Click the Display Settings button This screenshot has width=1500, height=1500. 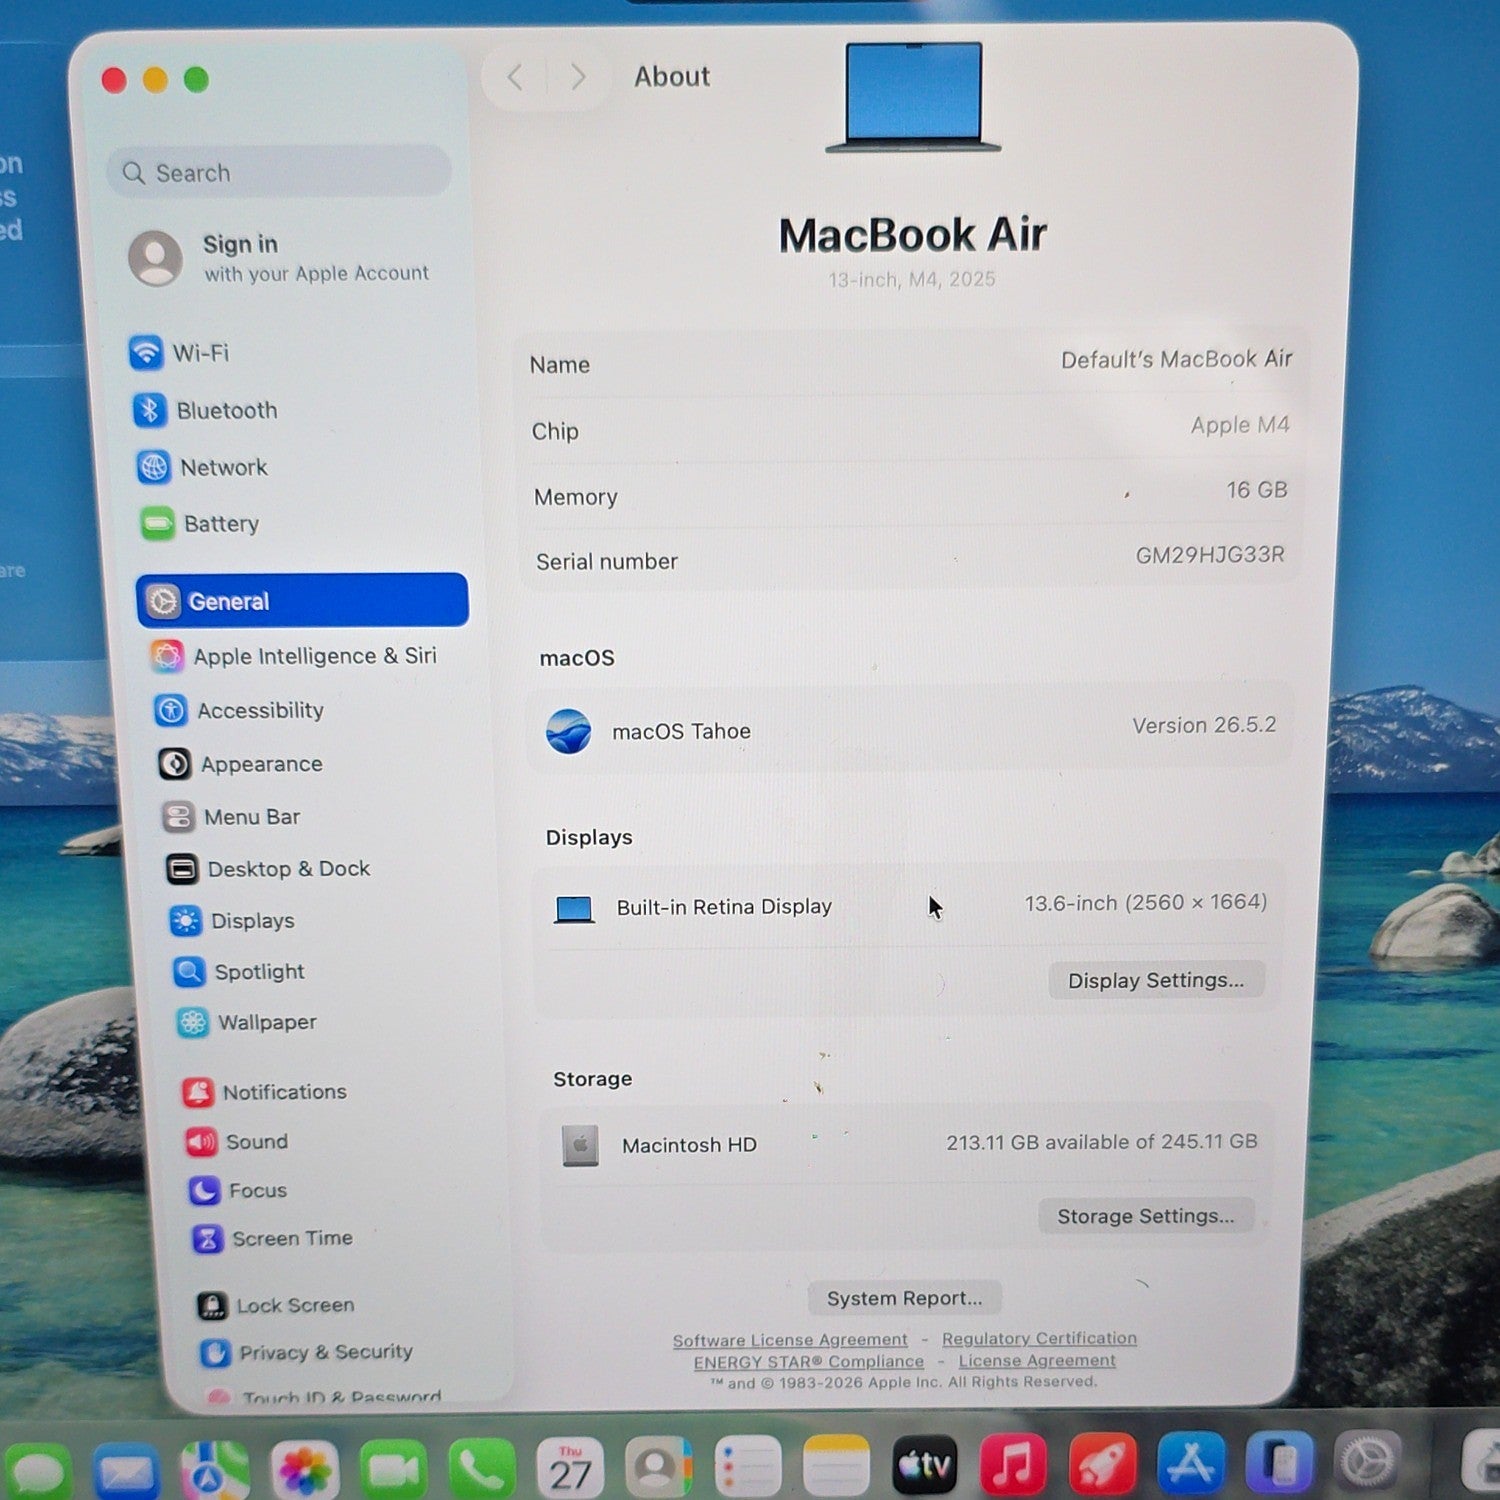[1156, 980]
